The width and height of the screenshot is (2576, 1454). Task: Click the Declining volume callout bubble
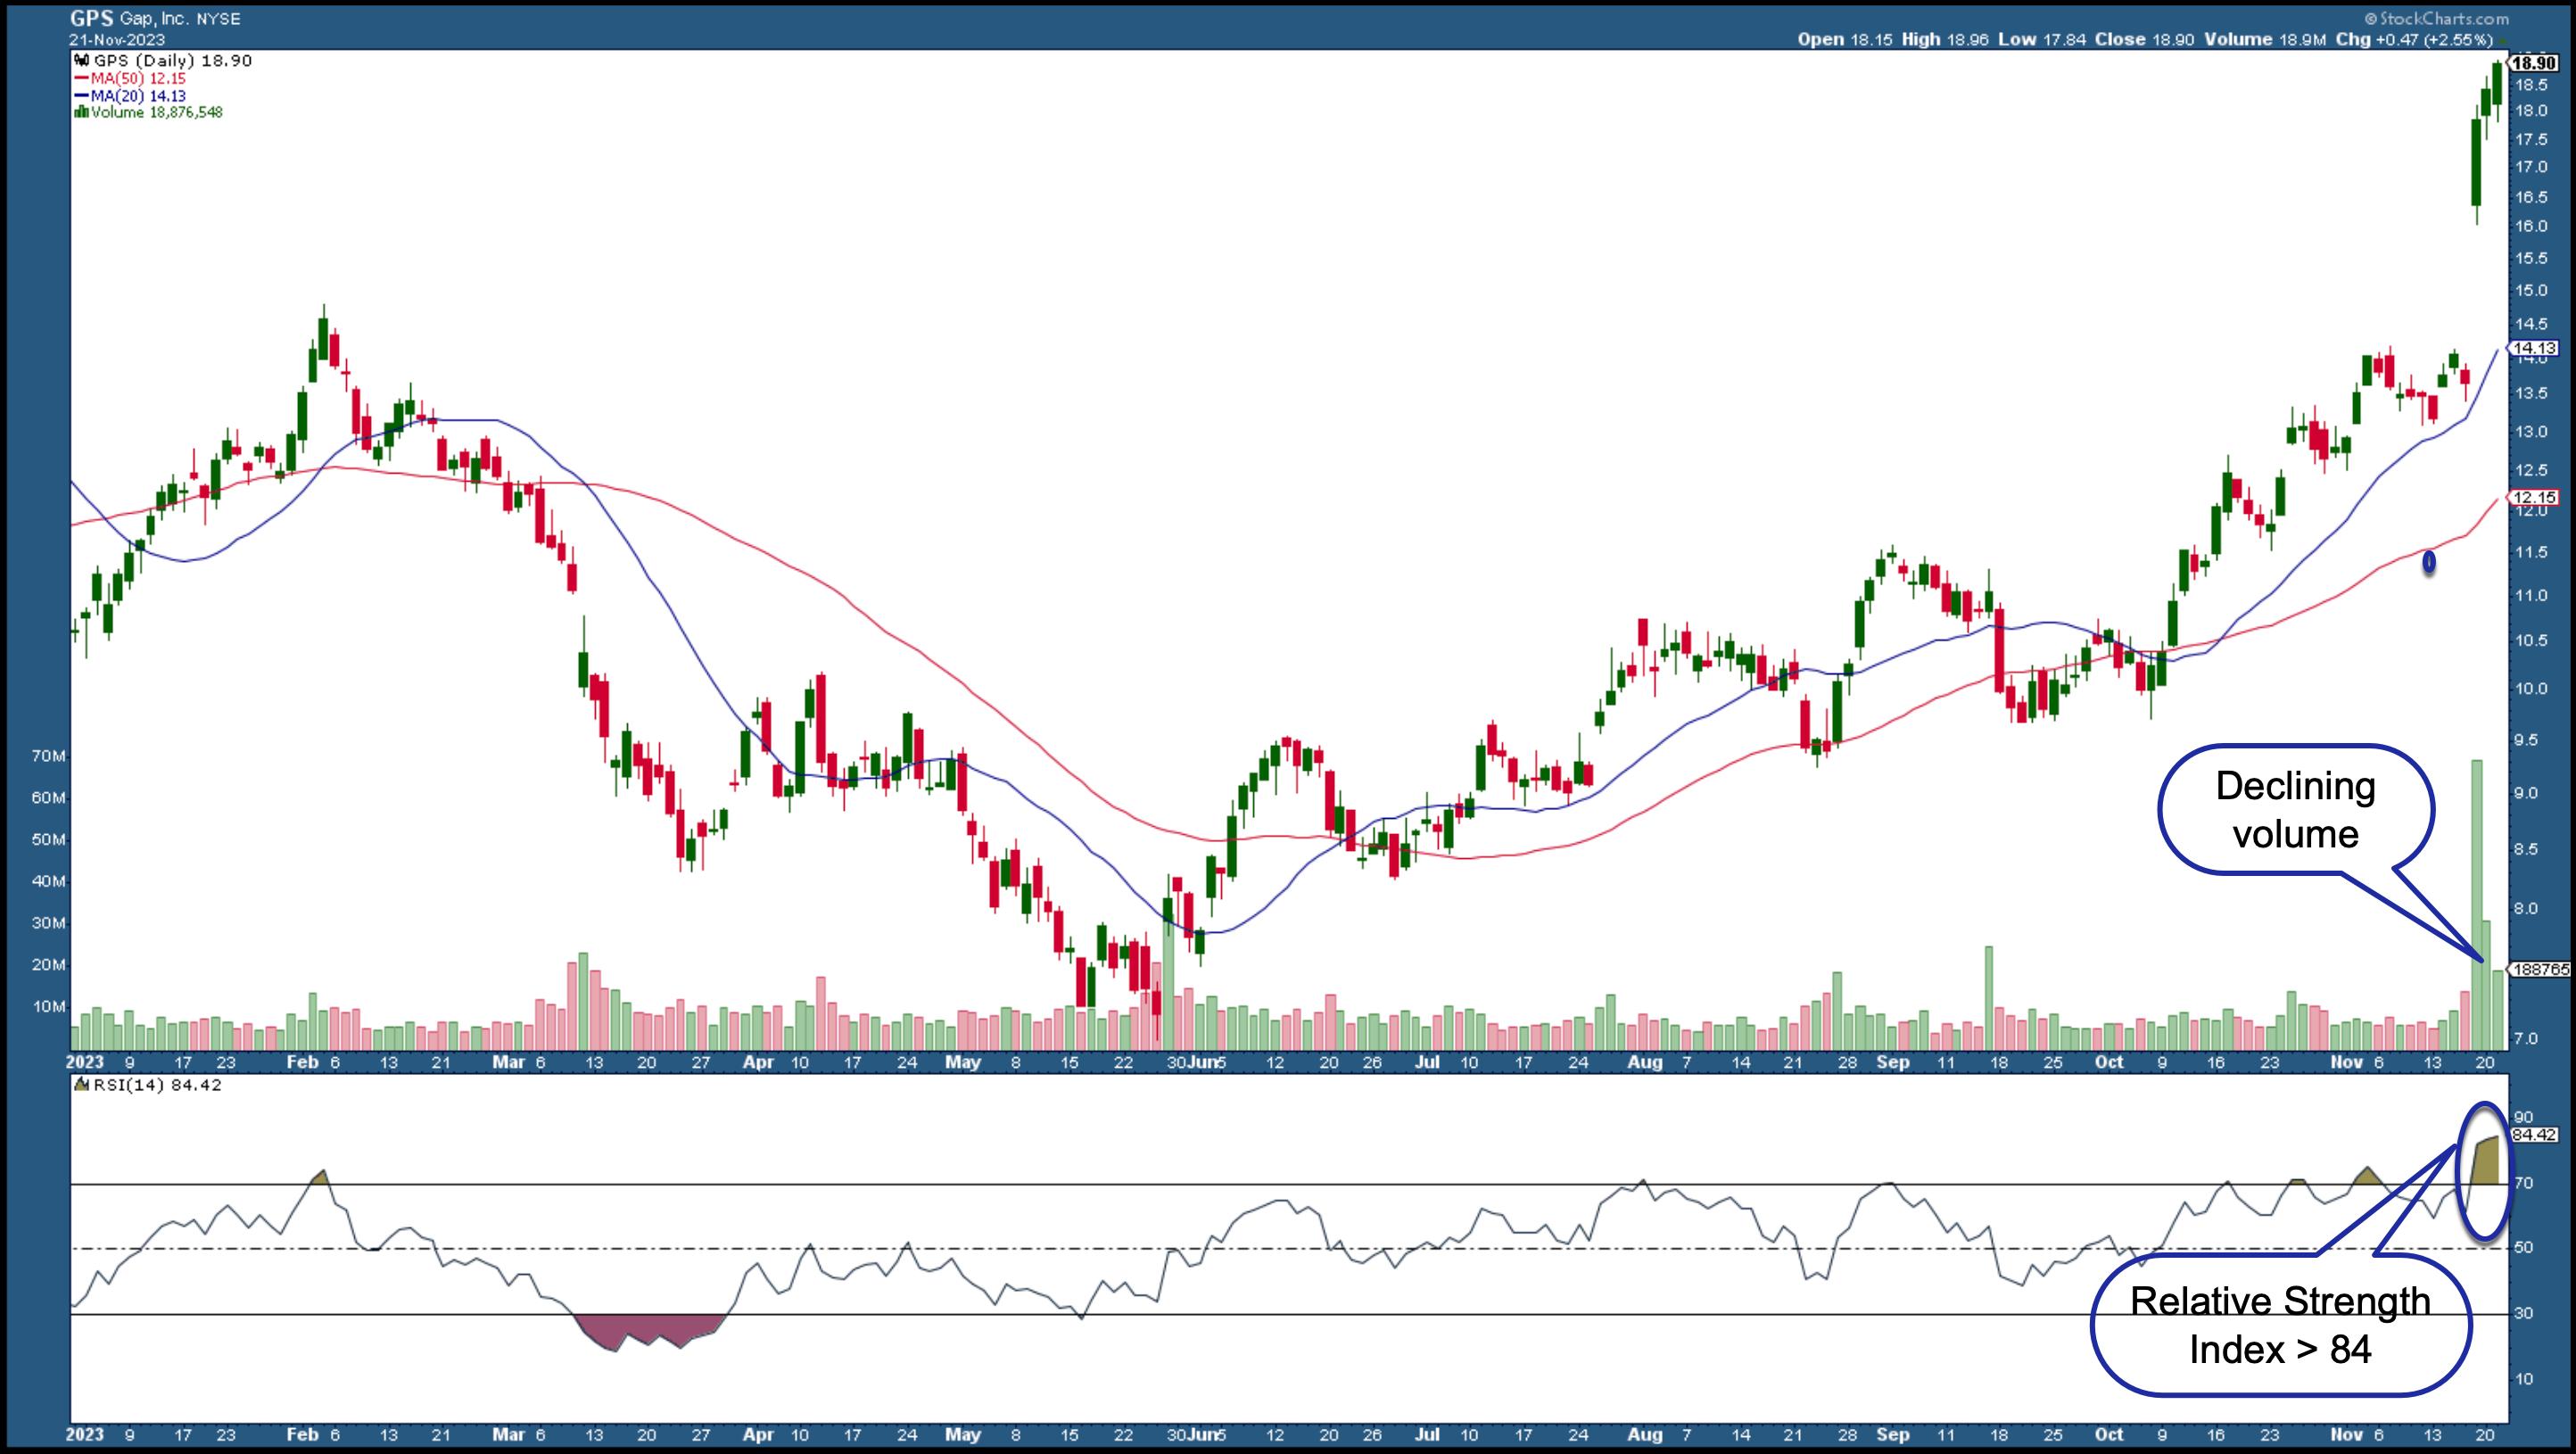[2295, 810]
